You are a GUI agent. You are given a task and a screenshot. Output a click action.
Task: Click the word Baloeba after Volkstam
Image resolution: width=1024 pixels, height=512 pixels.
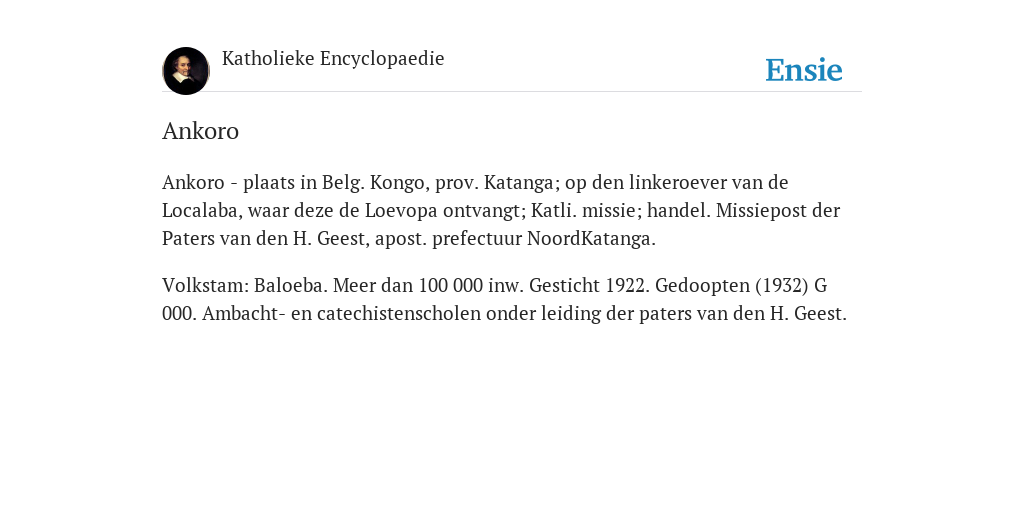291,285
